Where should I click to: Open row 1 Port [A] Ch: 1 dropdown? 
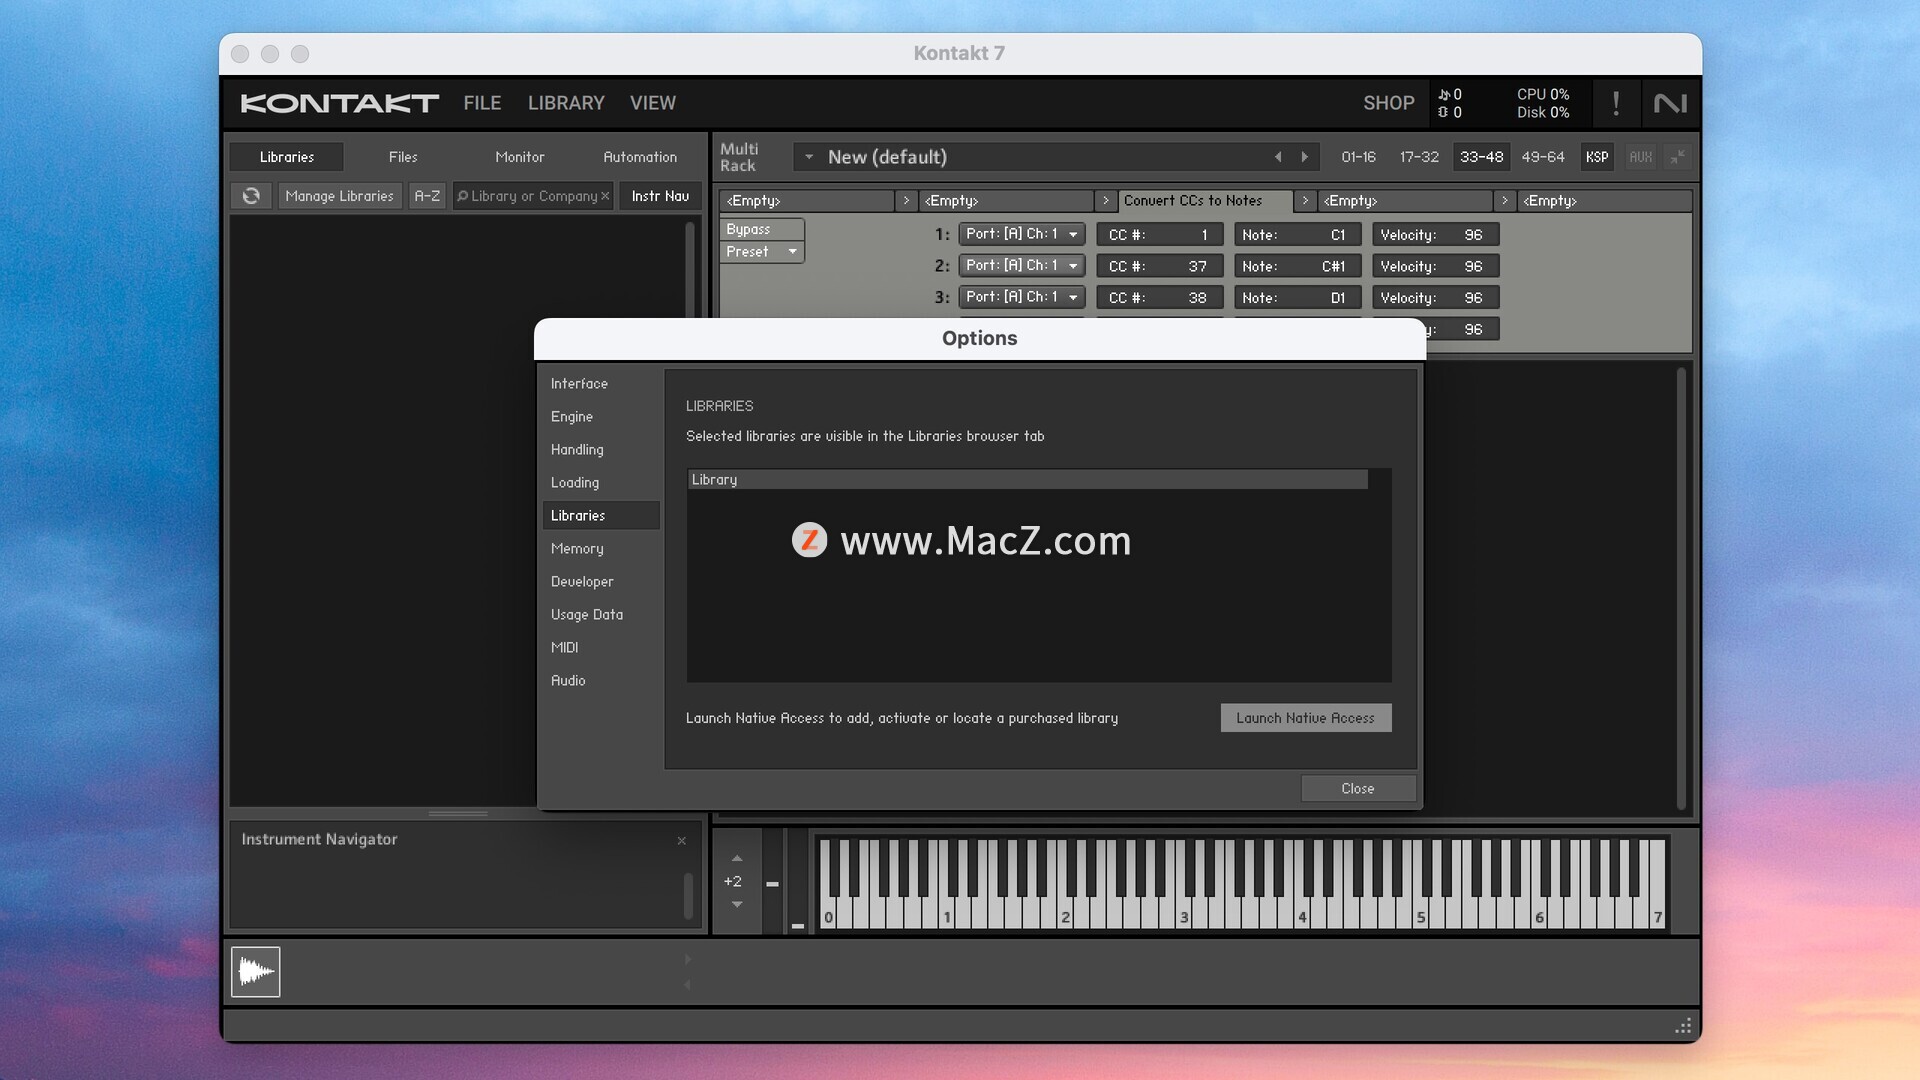(1022, 234)
